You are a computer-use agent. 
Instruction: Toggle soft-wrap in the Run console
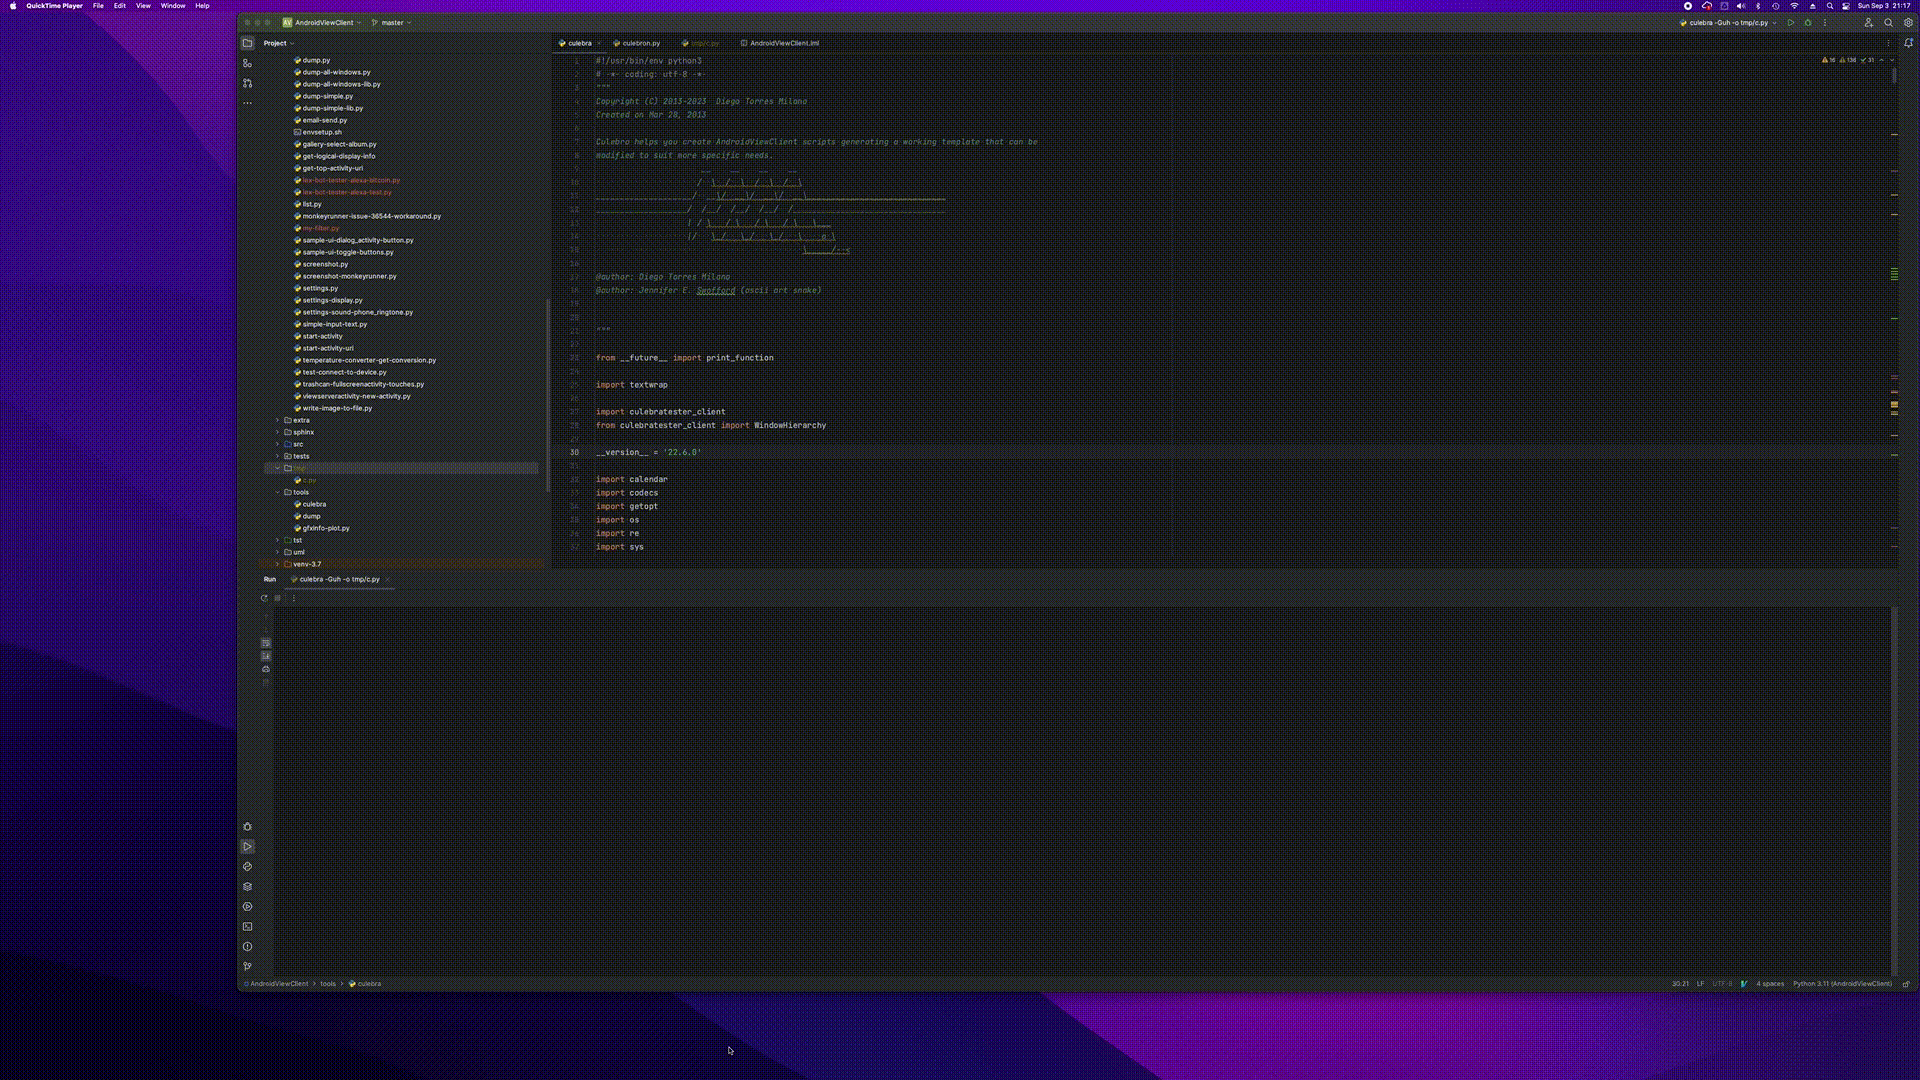(266, 643)
